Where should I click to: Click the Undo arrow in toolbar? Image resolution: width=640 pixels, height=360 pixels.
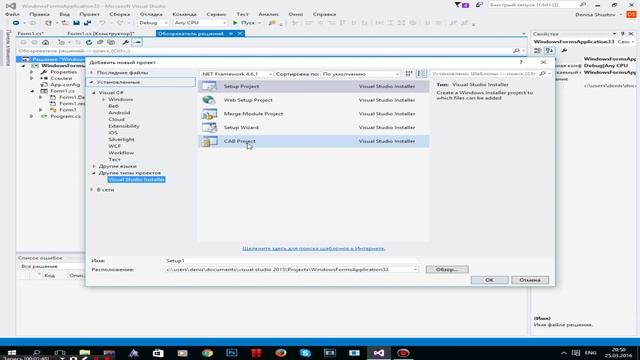coord(102,23)
